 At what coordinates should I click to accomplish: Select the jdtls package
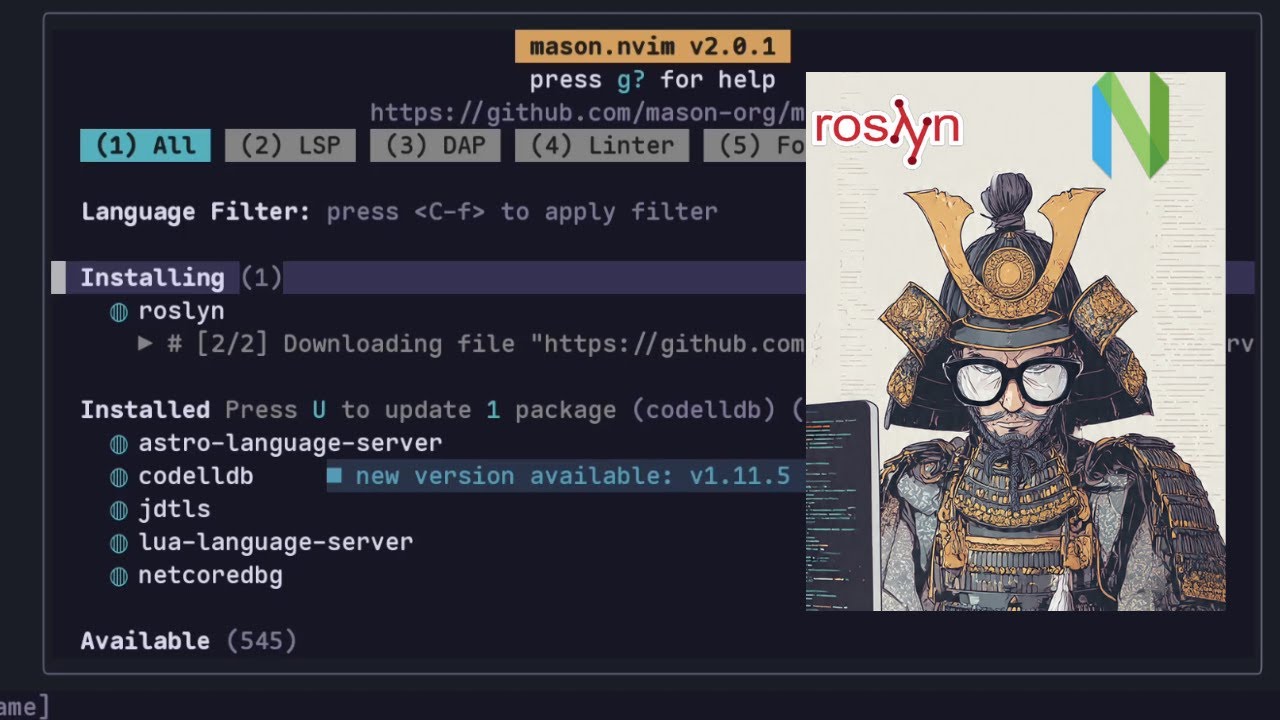click(174, 509)
